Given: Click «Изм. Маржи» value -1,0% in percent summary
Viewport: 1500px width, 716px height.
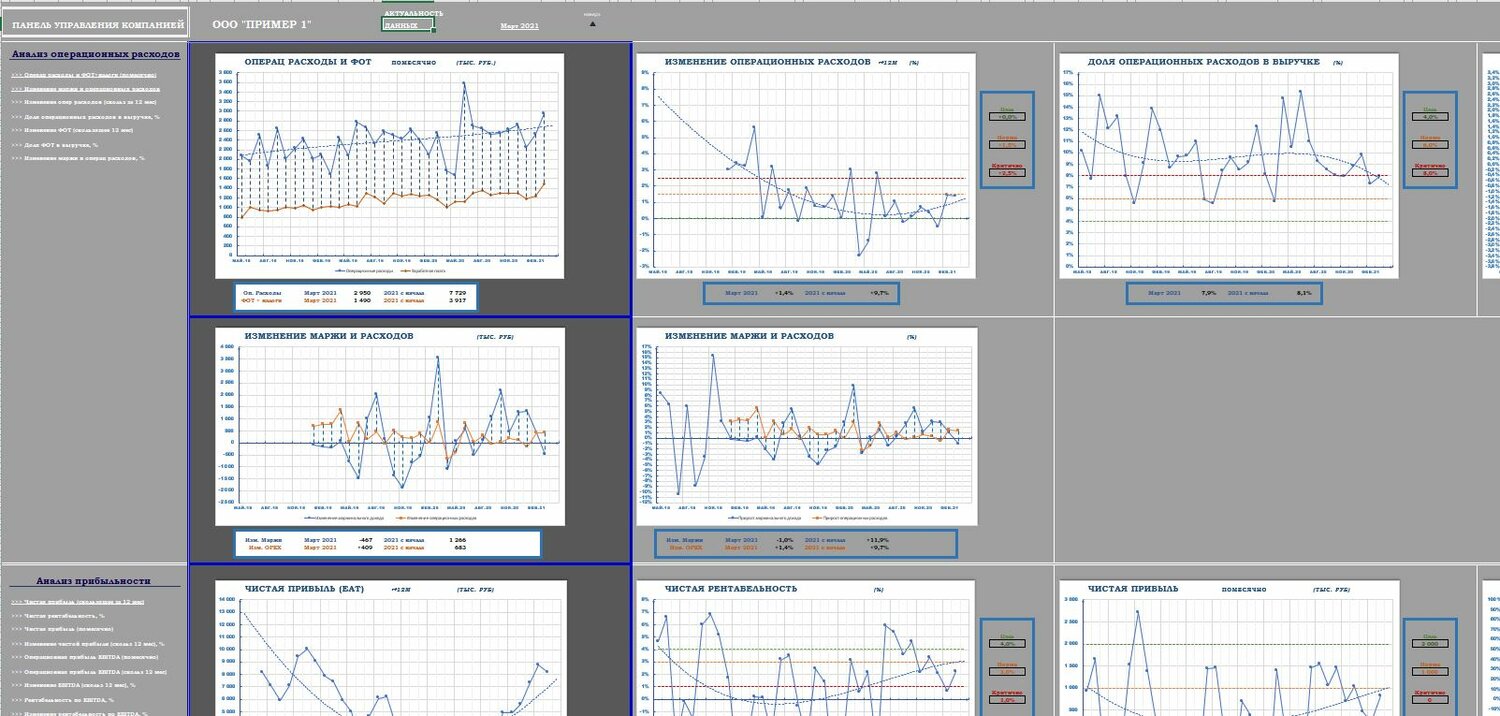Looking at the screenshot, I should 784,540.
